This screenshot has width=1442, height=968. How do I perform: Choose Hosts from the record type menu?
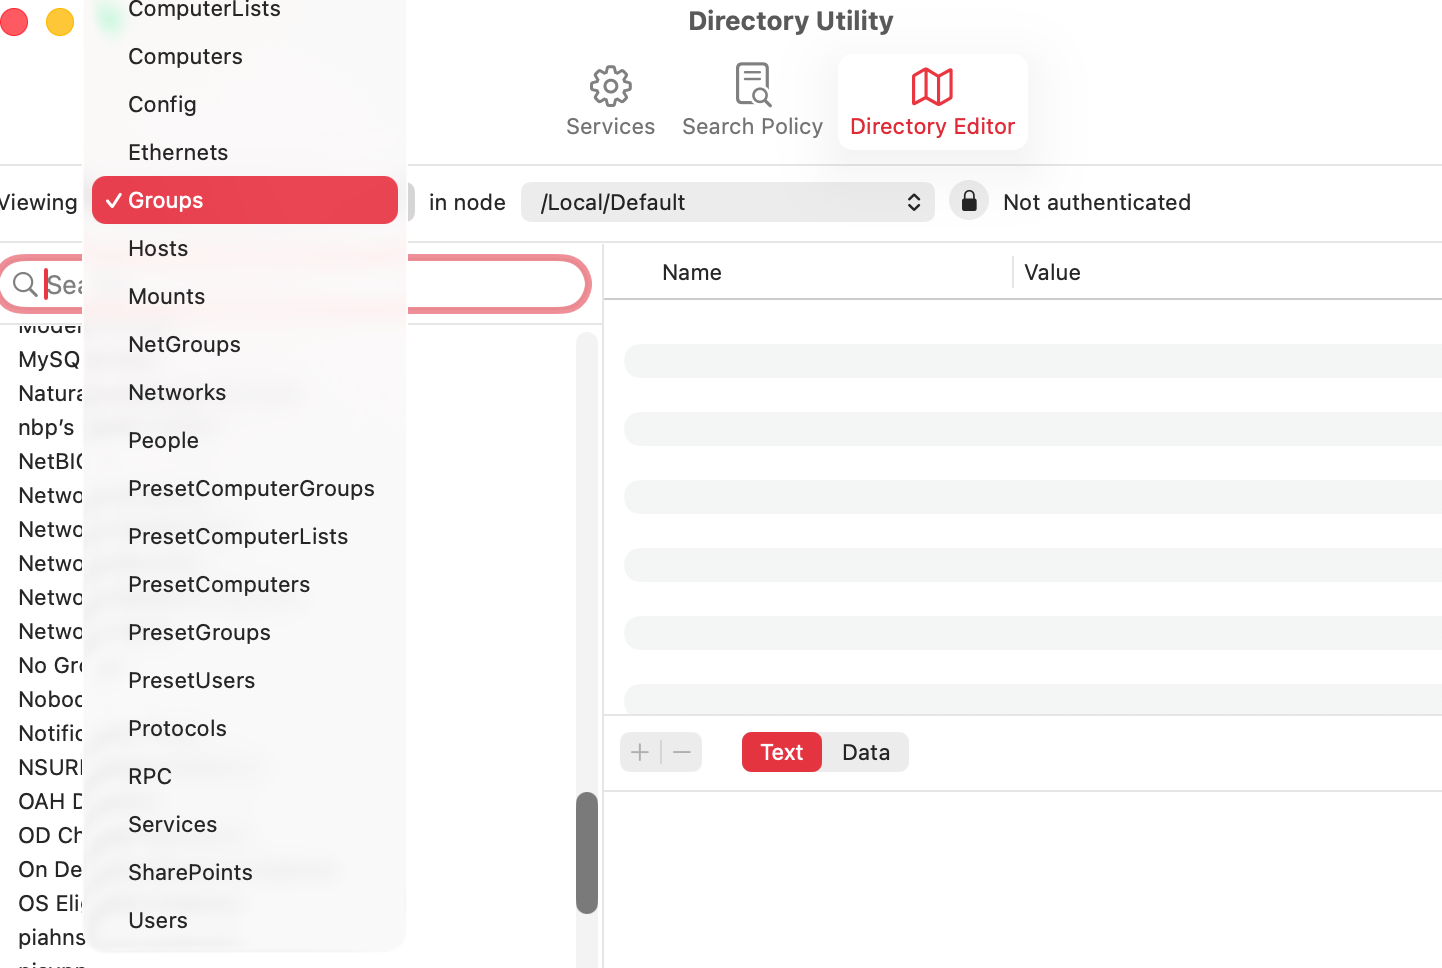tap(158, 248)
